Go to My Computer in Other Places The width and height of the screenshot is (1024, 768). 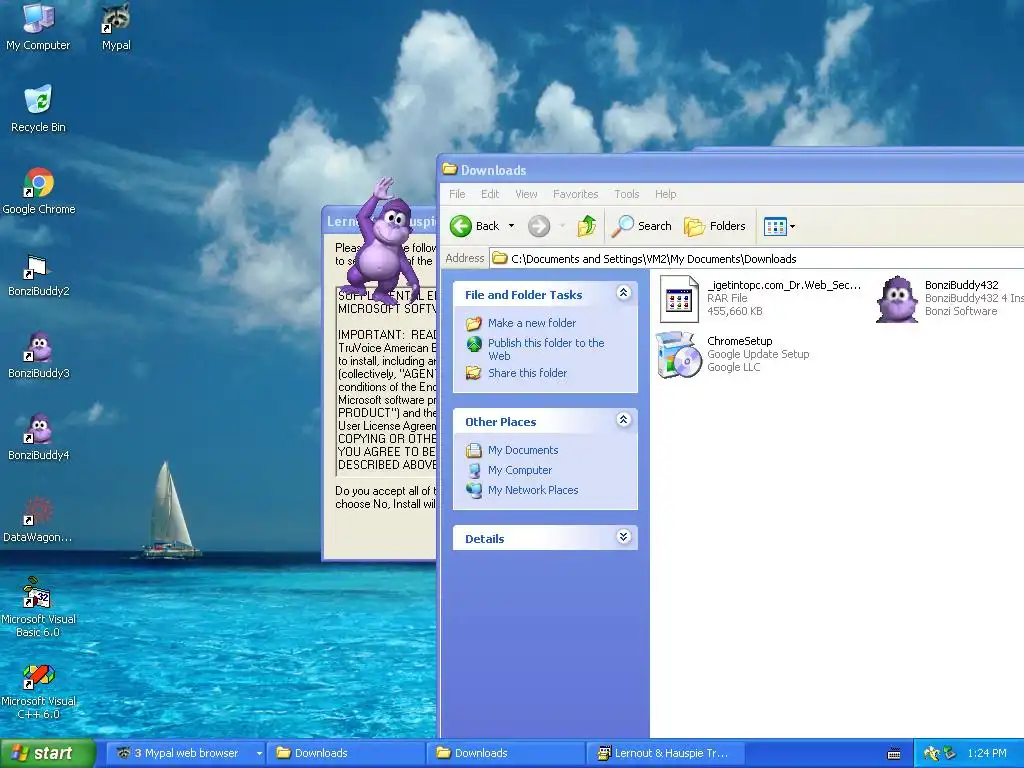[520, 470]
